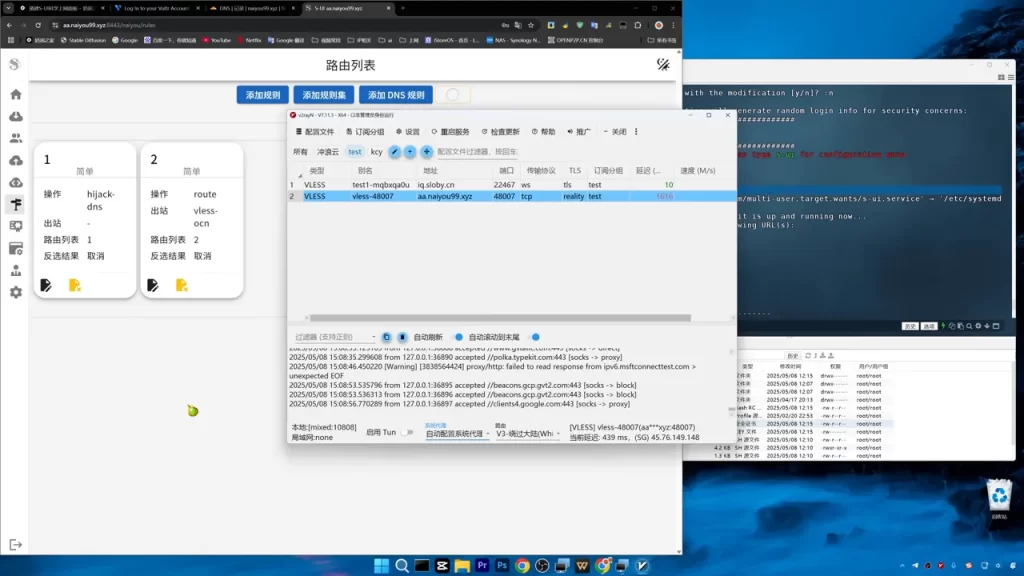Open the S-UI home page in sidebar
The width and height of the screenshot is (1024, 576).
[16, 95]
